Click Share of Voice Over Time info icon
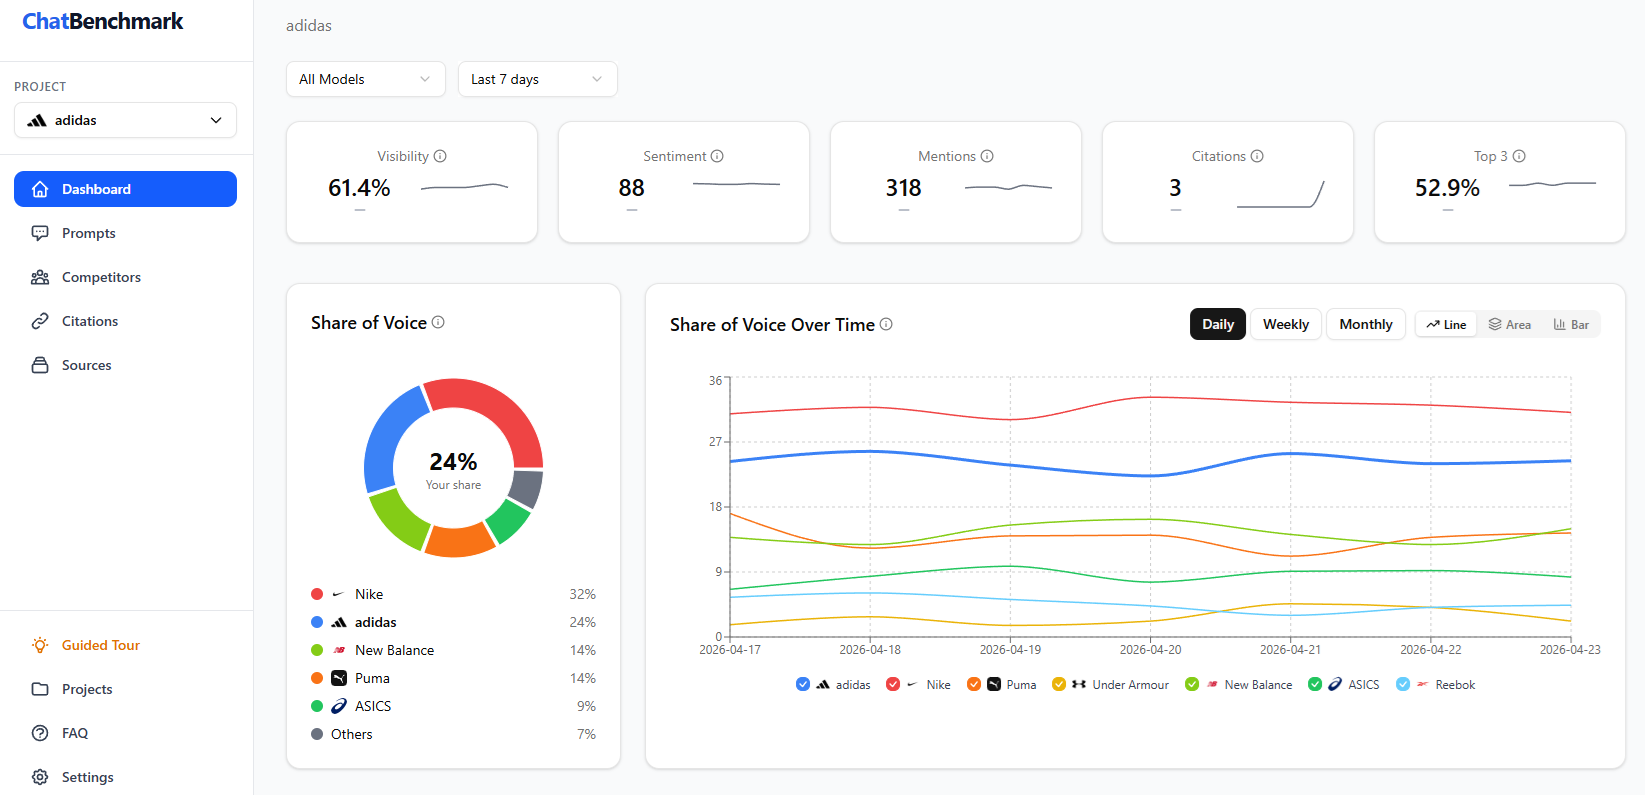The width and height of the screenshot is (1645, 799). pyautogui.click(x=886, y=324)
